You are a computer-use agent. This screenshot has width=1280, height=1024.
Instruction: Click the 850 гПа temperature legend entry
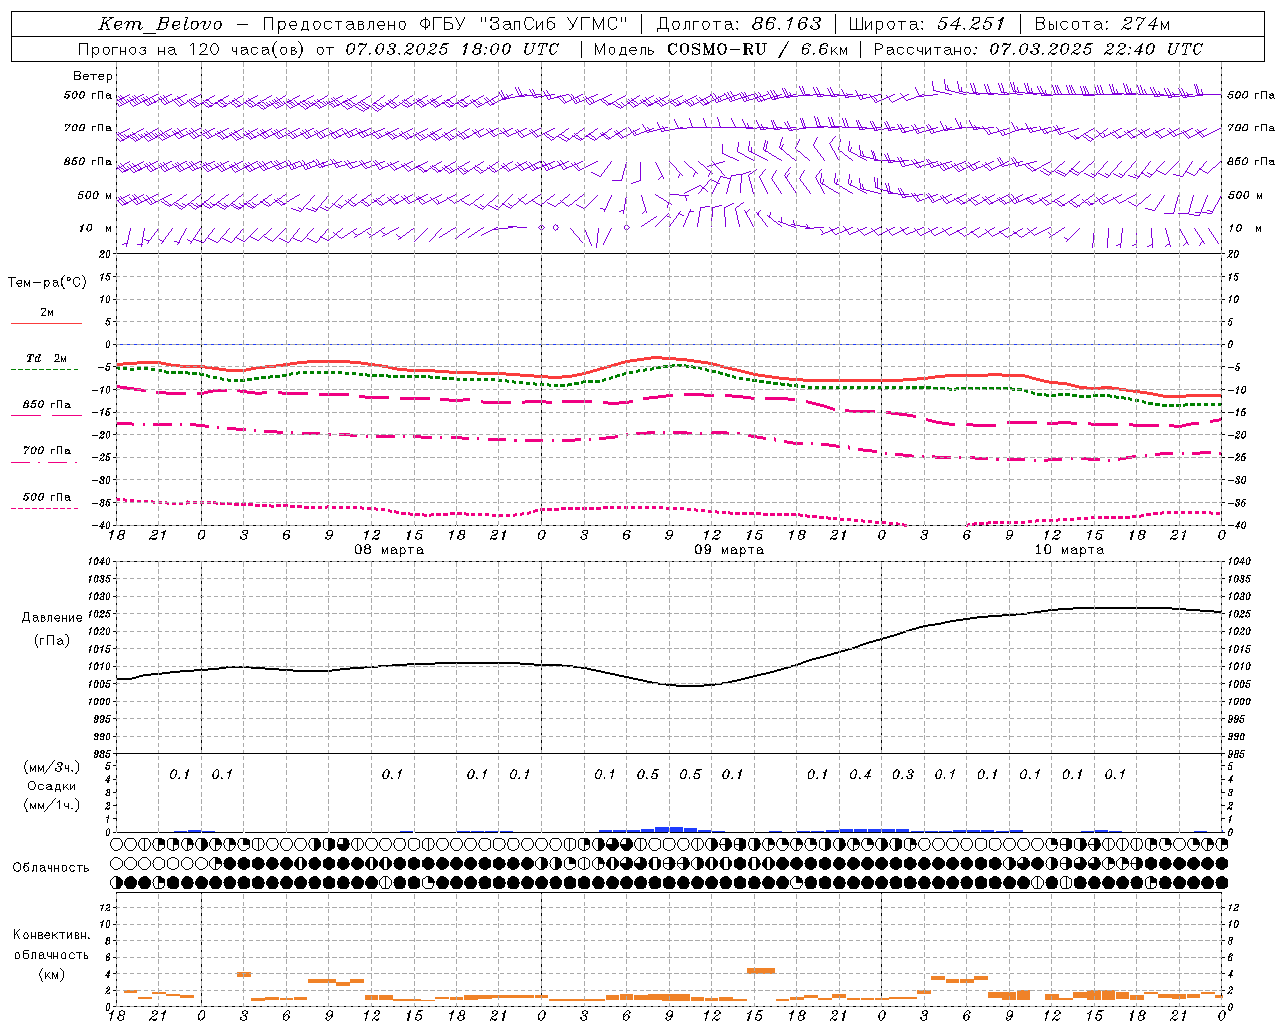click(x=46, y=405)
